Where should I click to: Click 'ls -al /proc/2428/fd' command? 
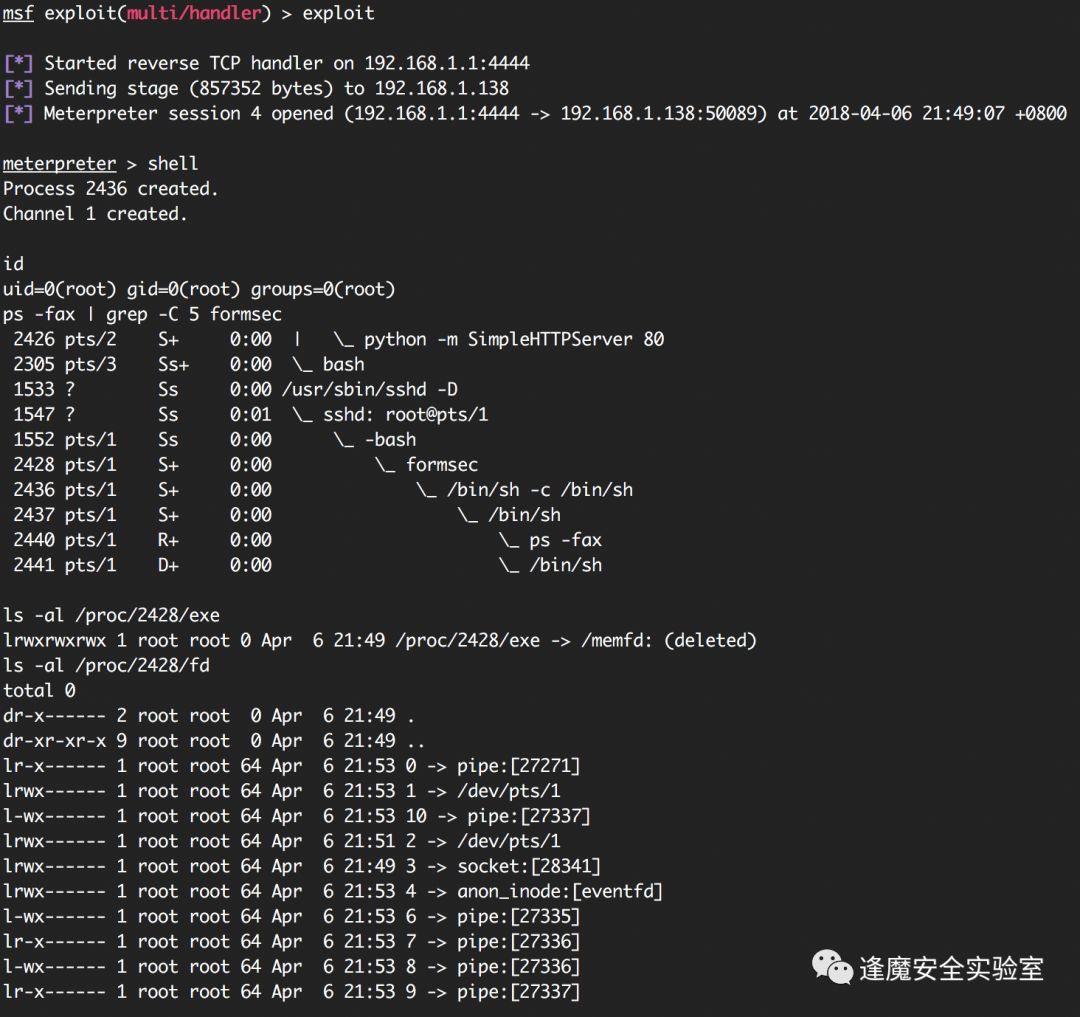click(x=106, y=666)
